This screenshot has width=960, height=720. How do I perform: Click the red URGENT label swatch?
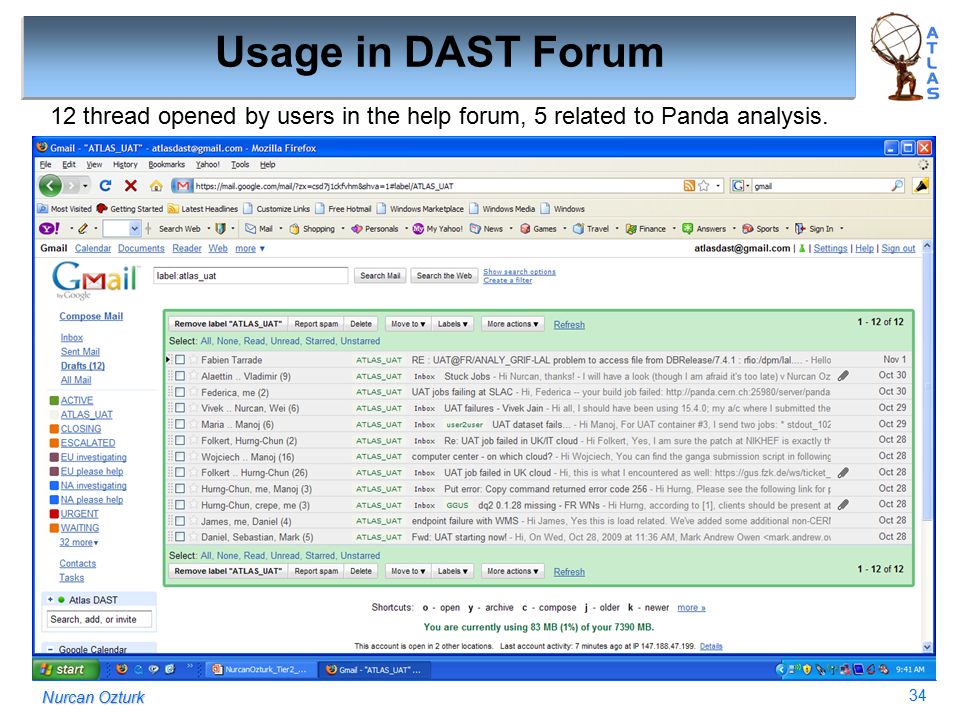click(54, 514)
